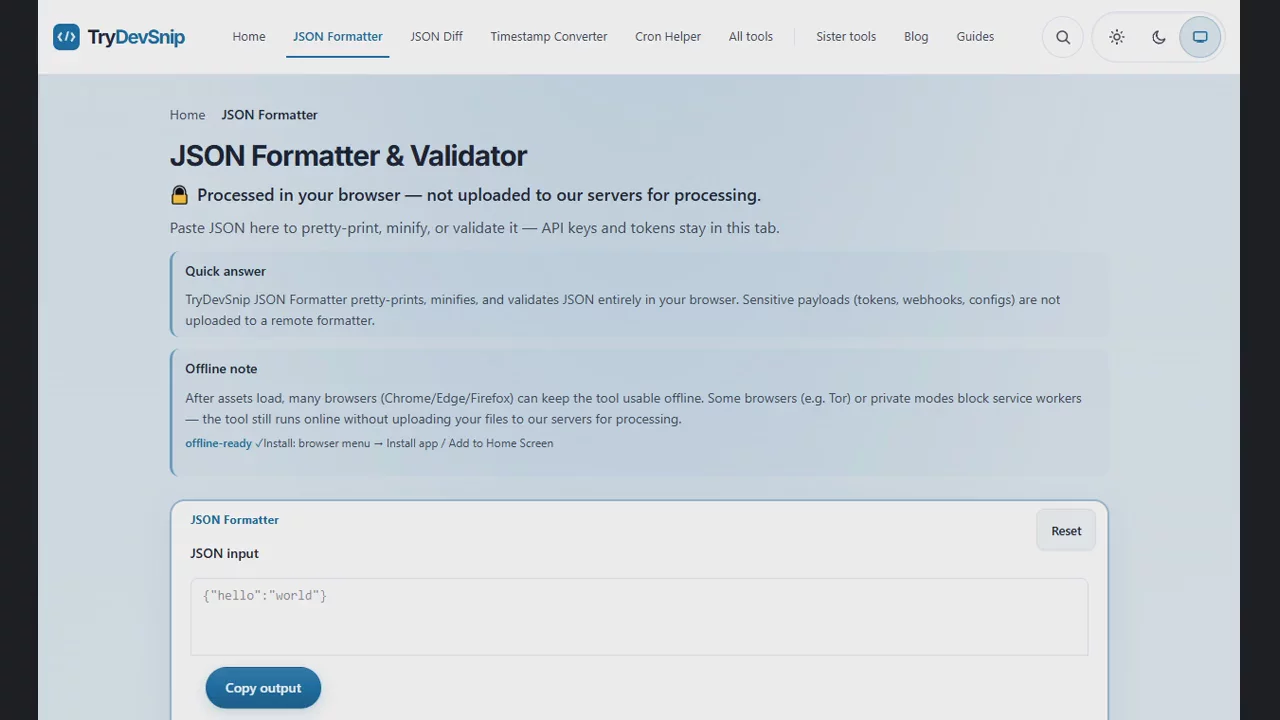Open Cron Helper tool

(668, 37)
